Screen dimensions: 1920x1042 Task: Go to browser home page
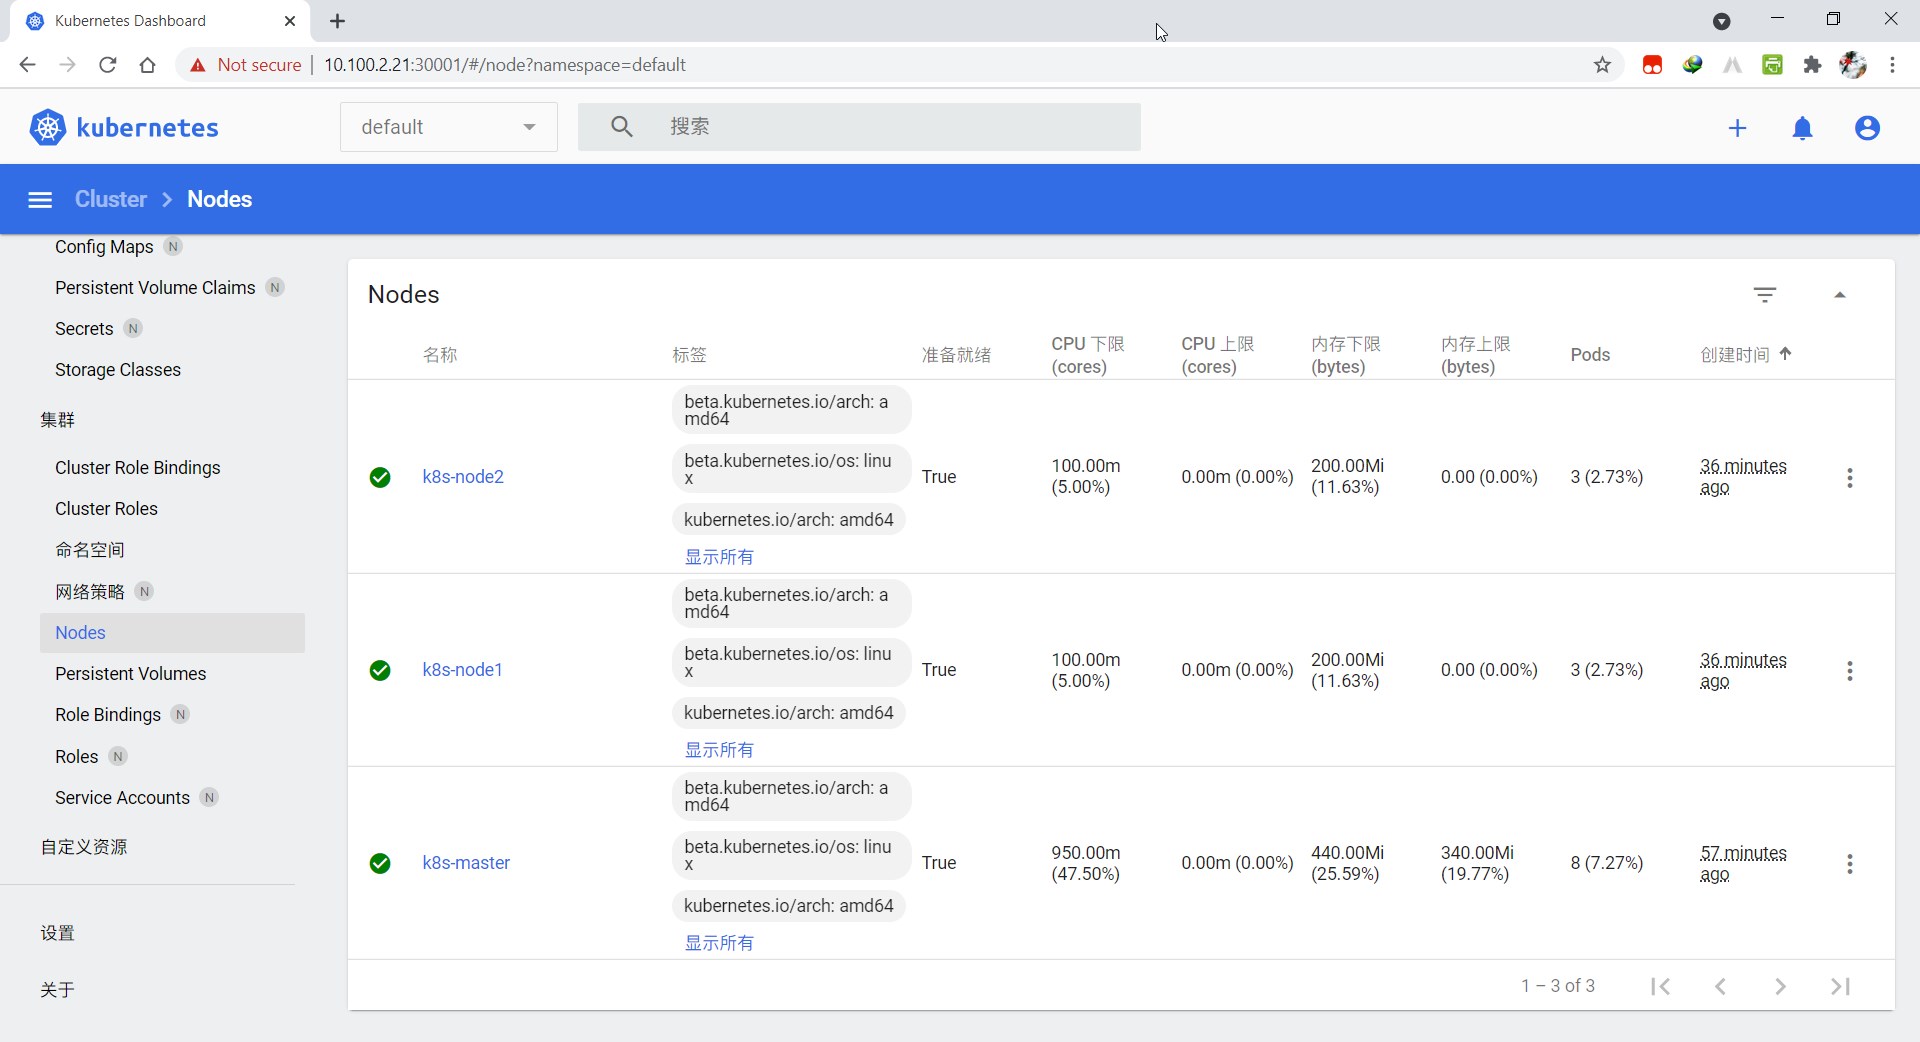[148, 65]
